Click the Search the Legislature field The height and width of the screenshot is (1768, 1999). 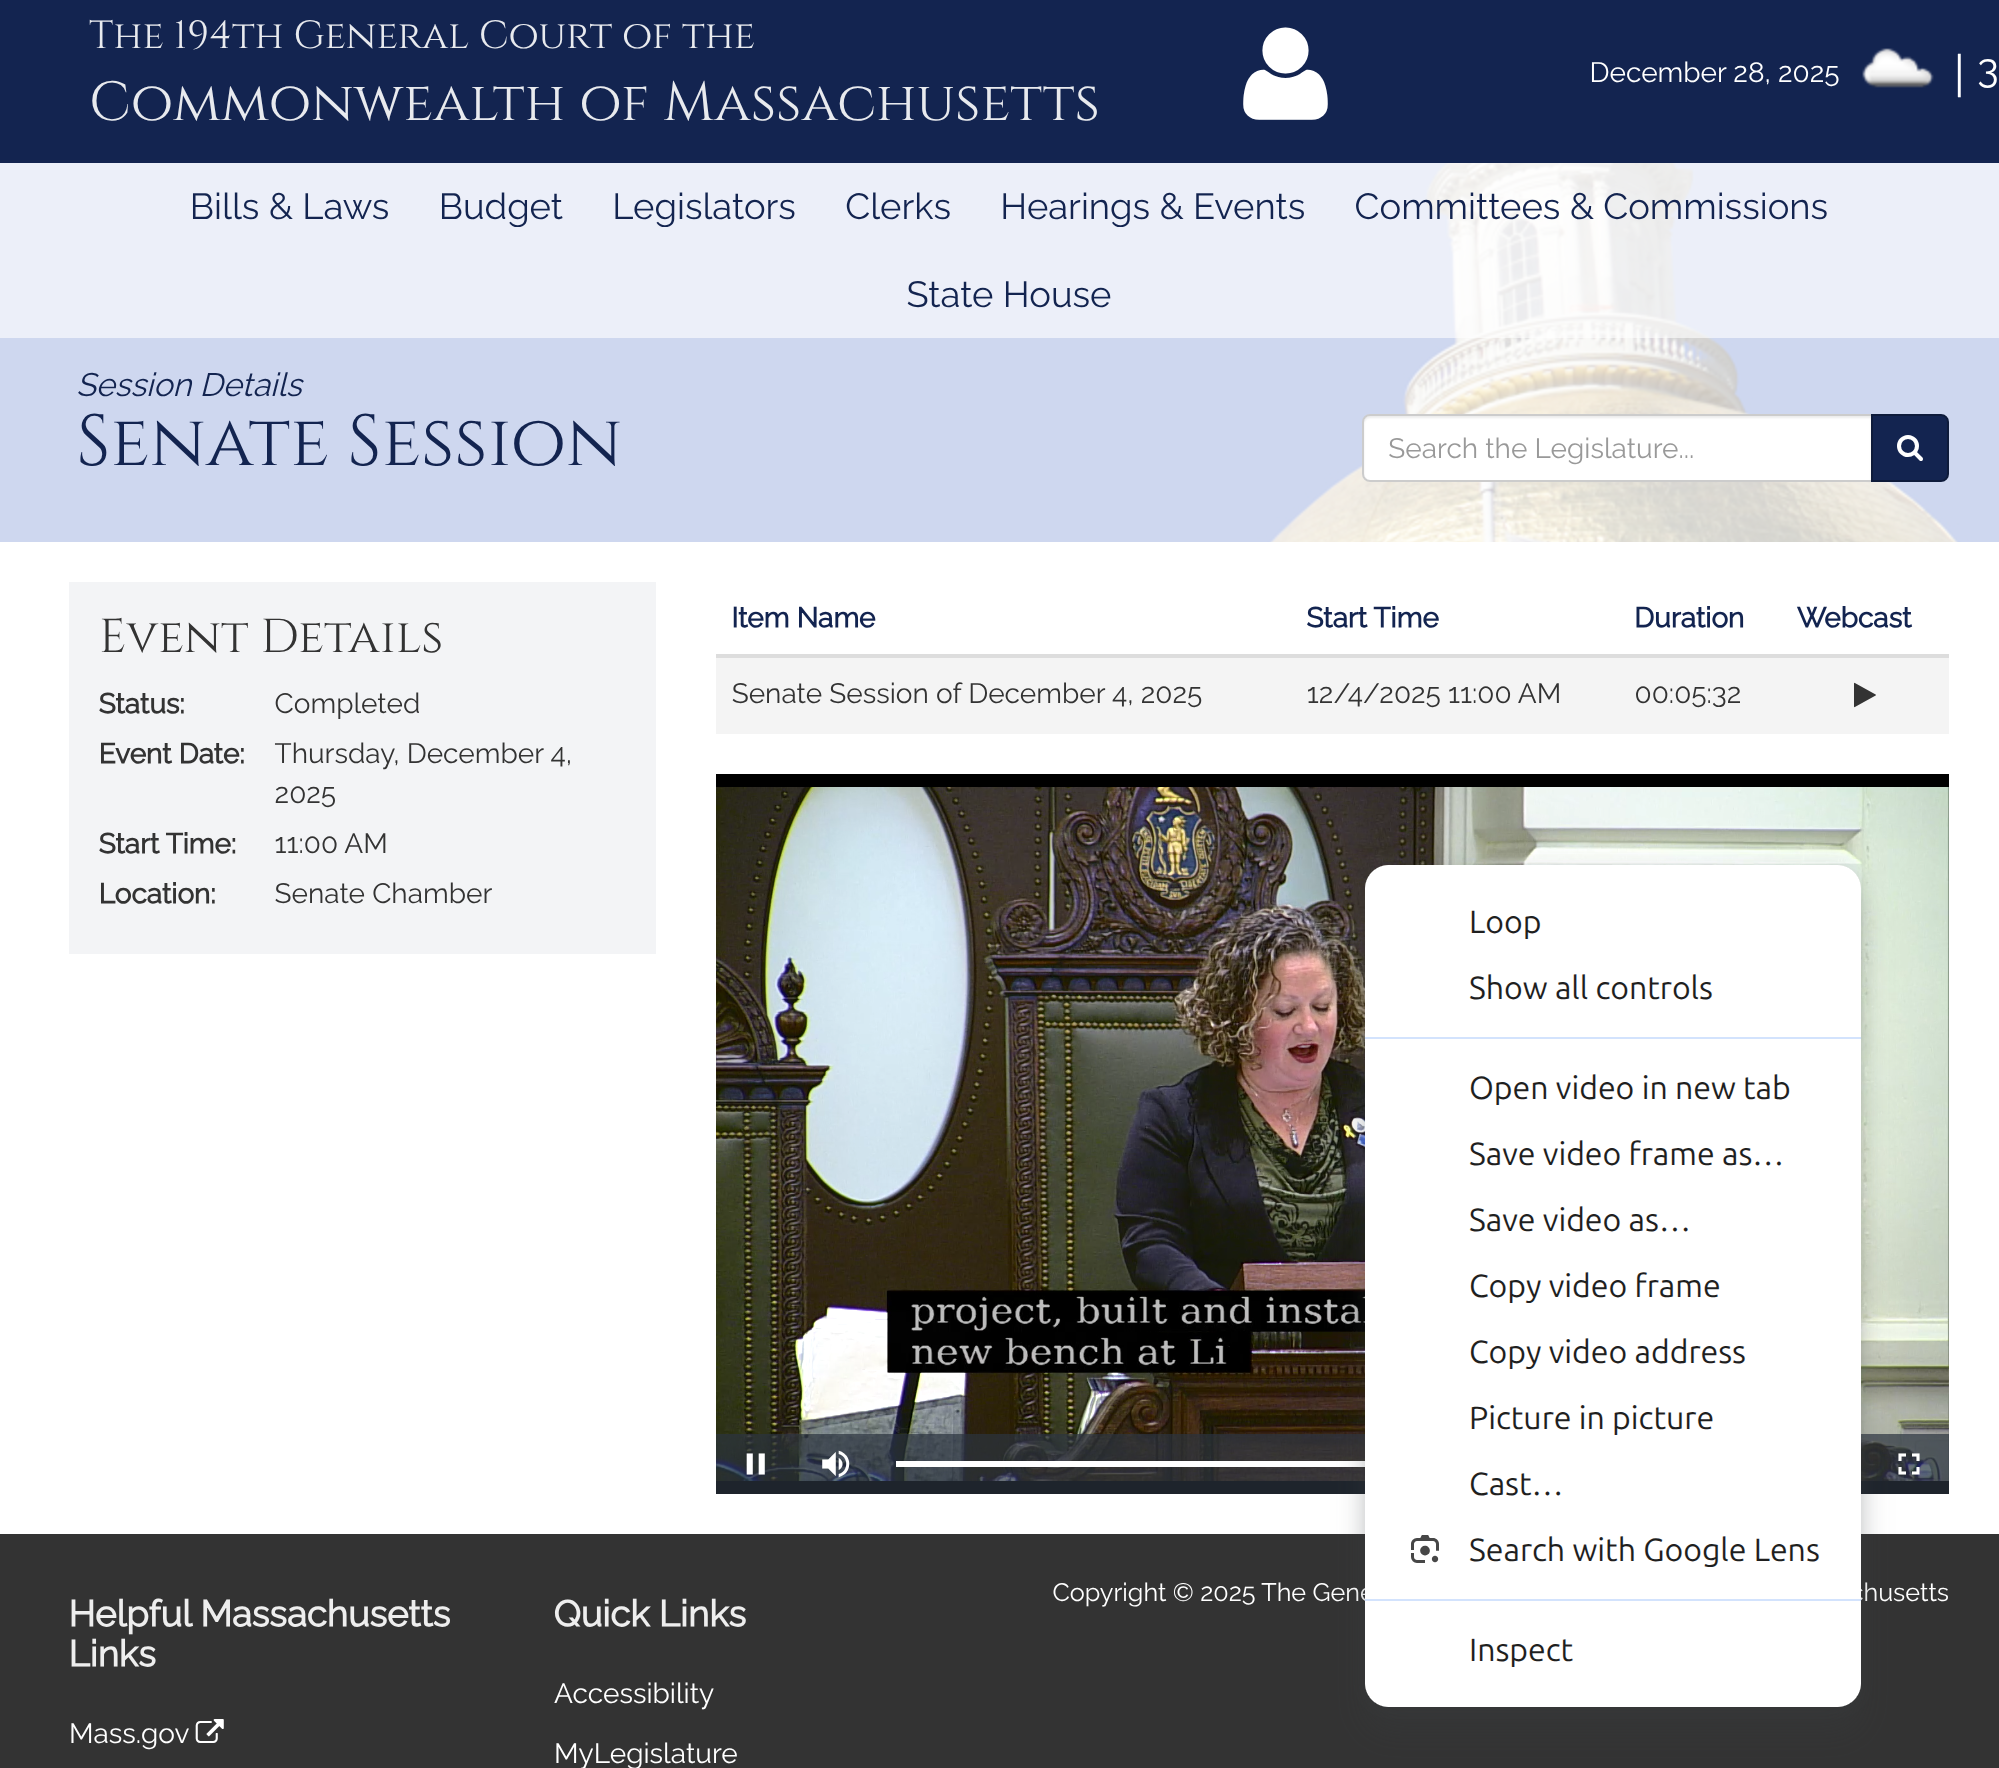point(1616,448)
